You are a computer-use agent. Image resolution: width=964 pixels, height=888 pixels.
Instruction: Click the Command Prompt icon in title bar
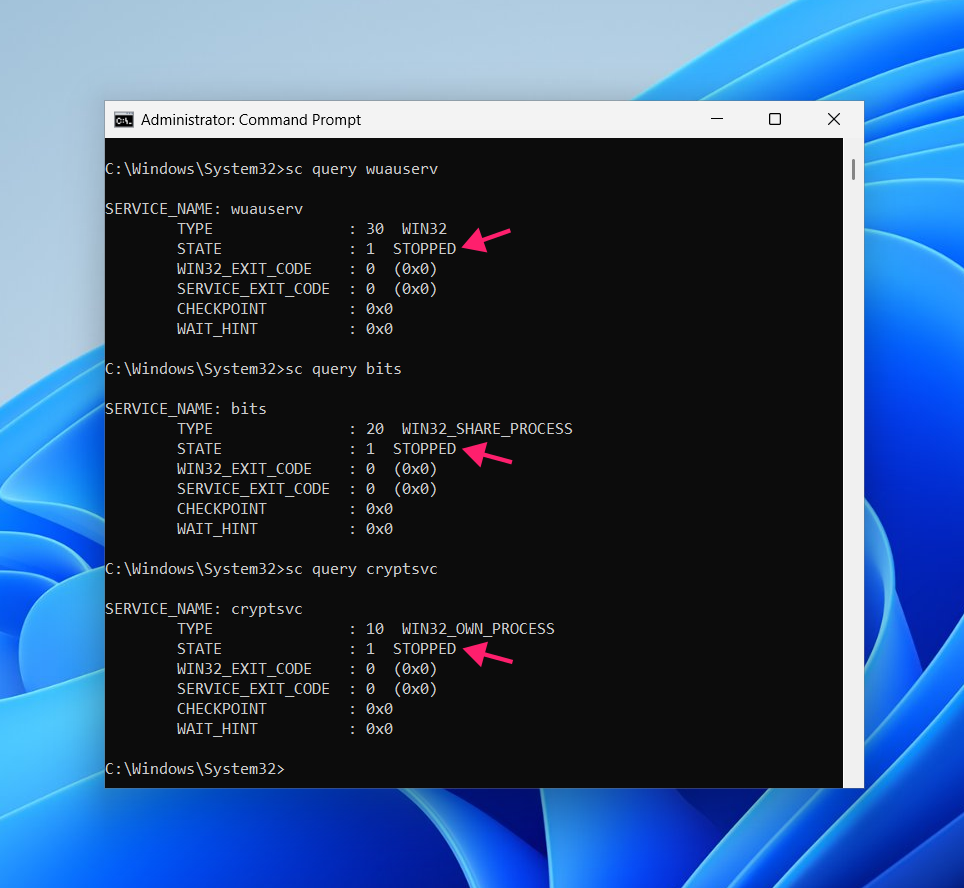pyautogui.click(x=124, y=120)
